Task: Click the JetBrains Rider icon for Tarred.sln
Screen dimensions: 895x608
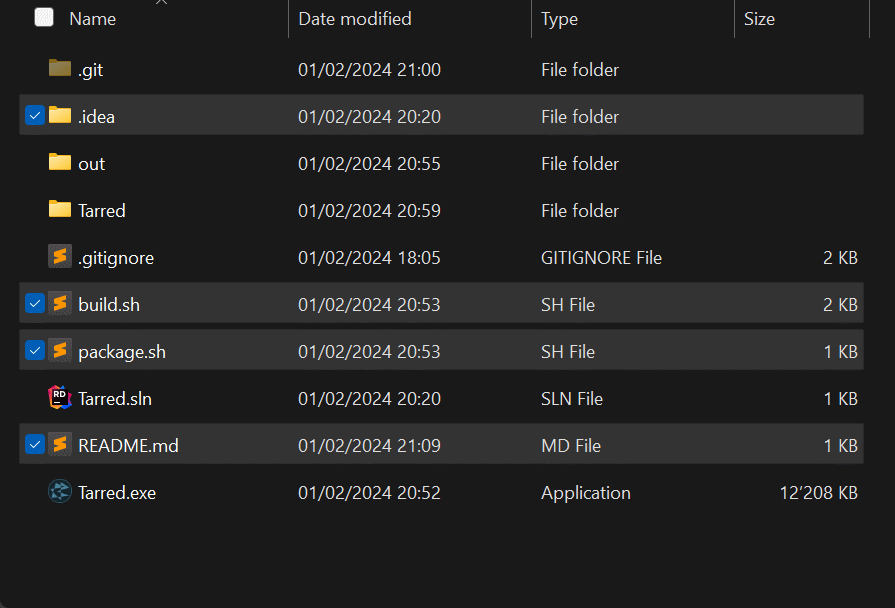Action: point(60,397)
